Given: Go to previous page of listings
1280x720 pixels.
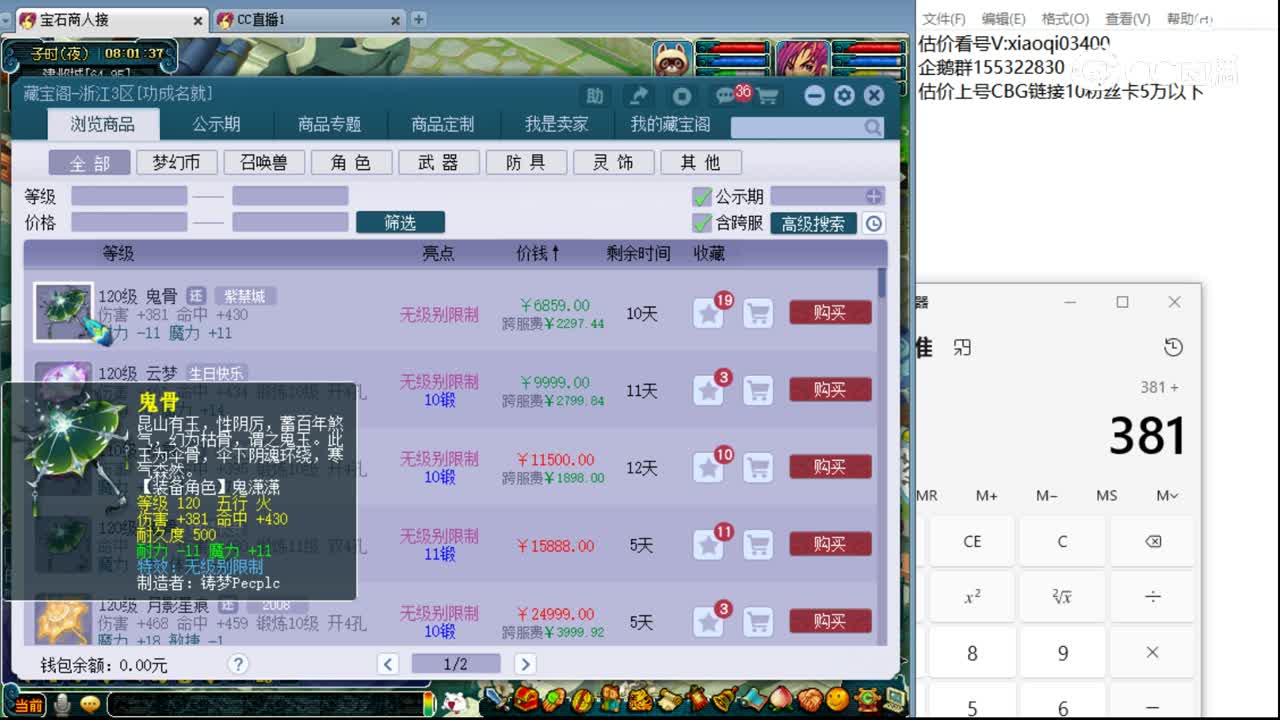Looking at the screenshot, I should click(388, 664).
